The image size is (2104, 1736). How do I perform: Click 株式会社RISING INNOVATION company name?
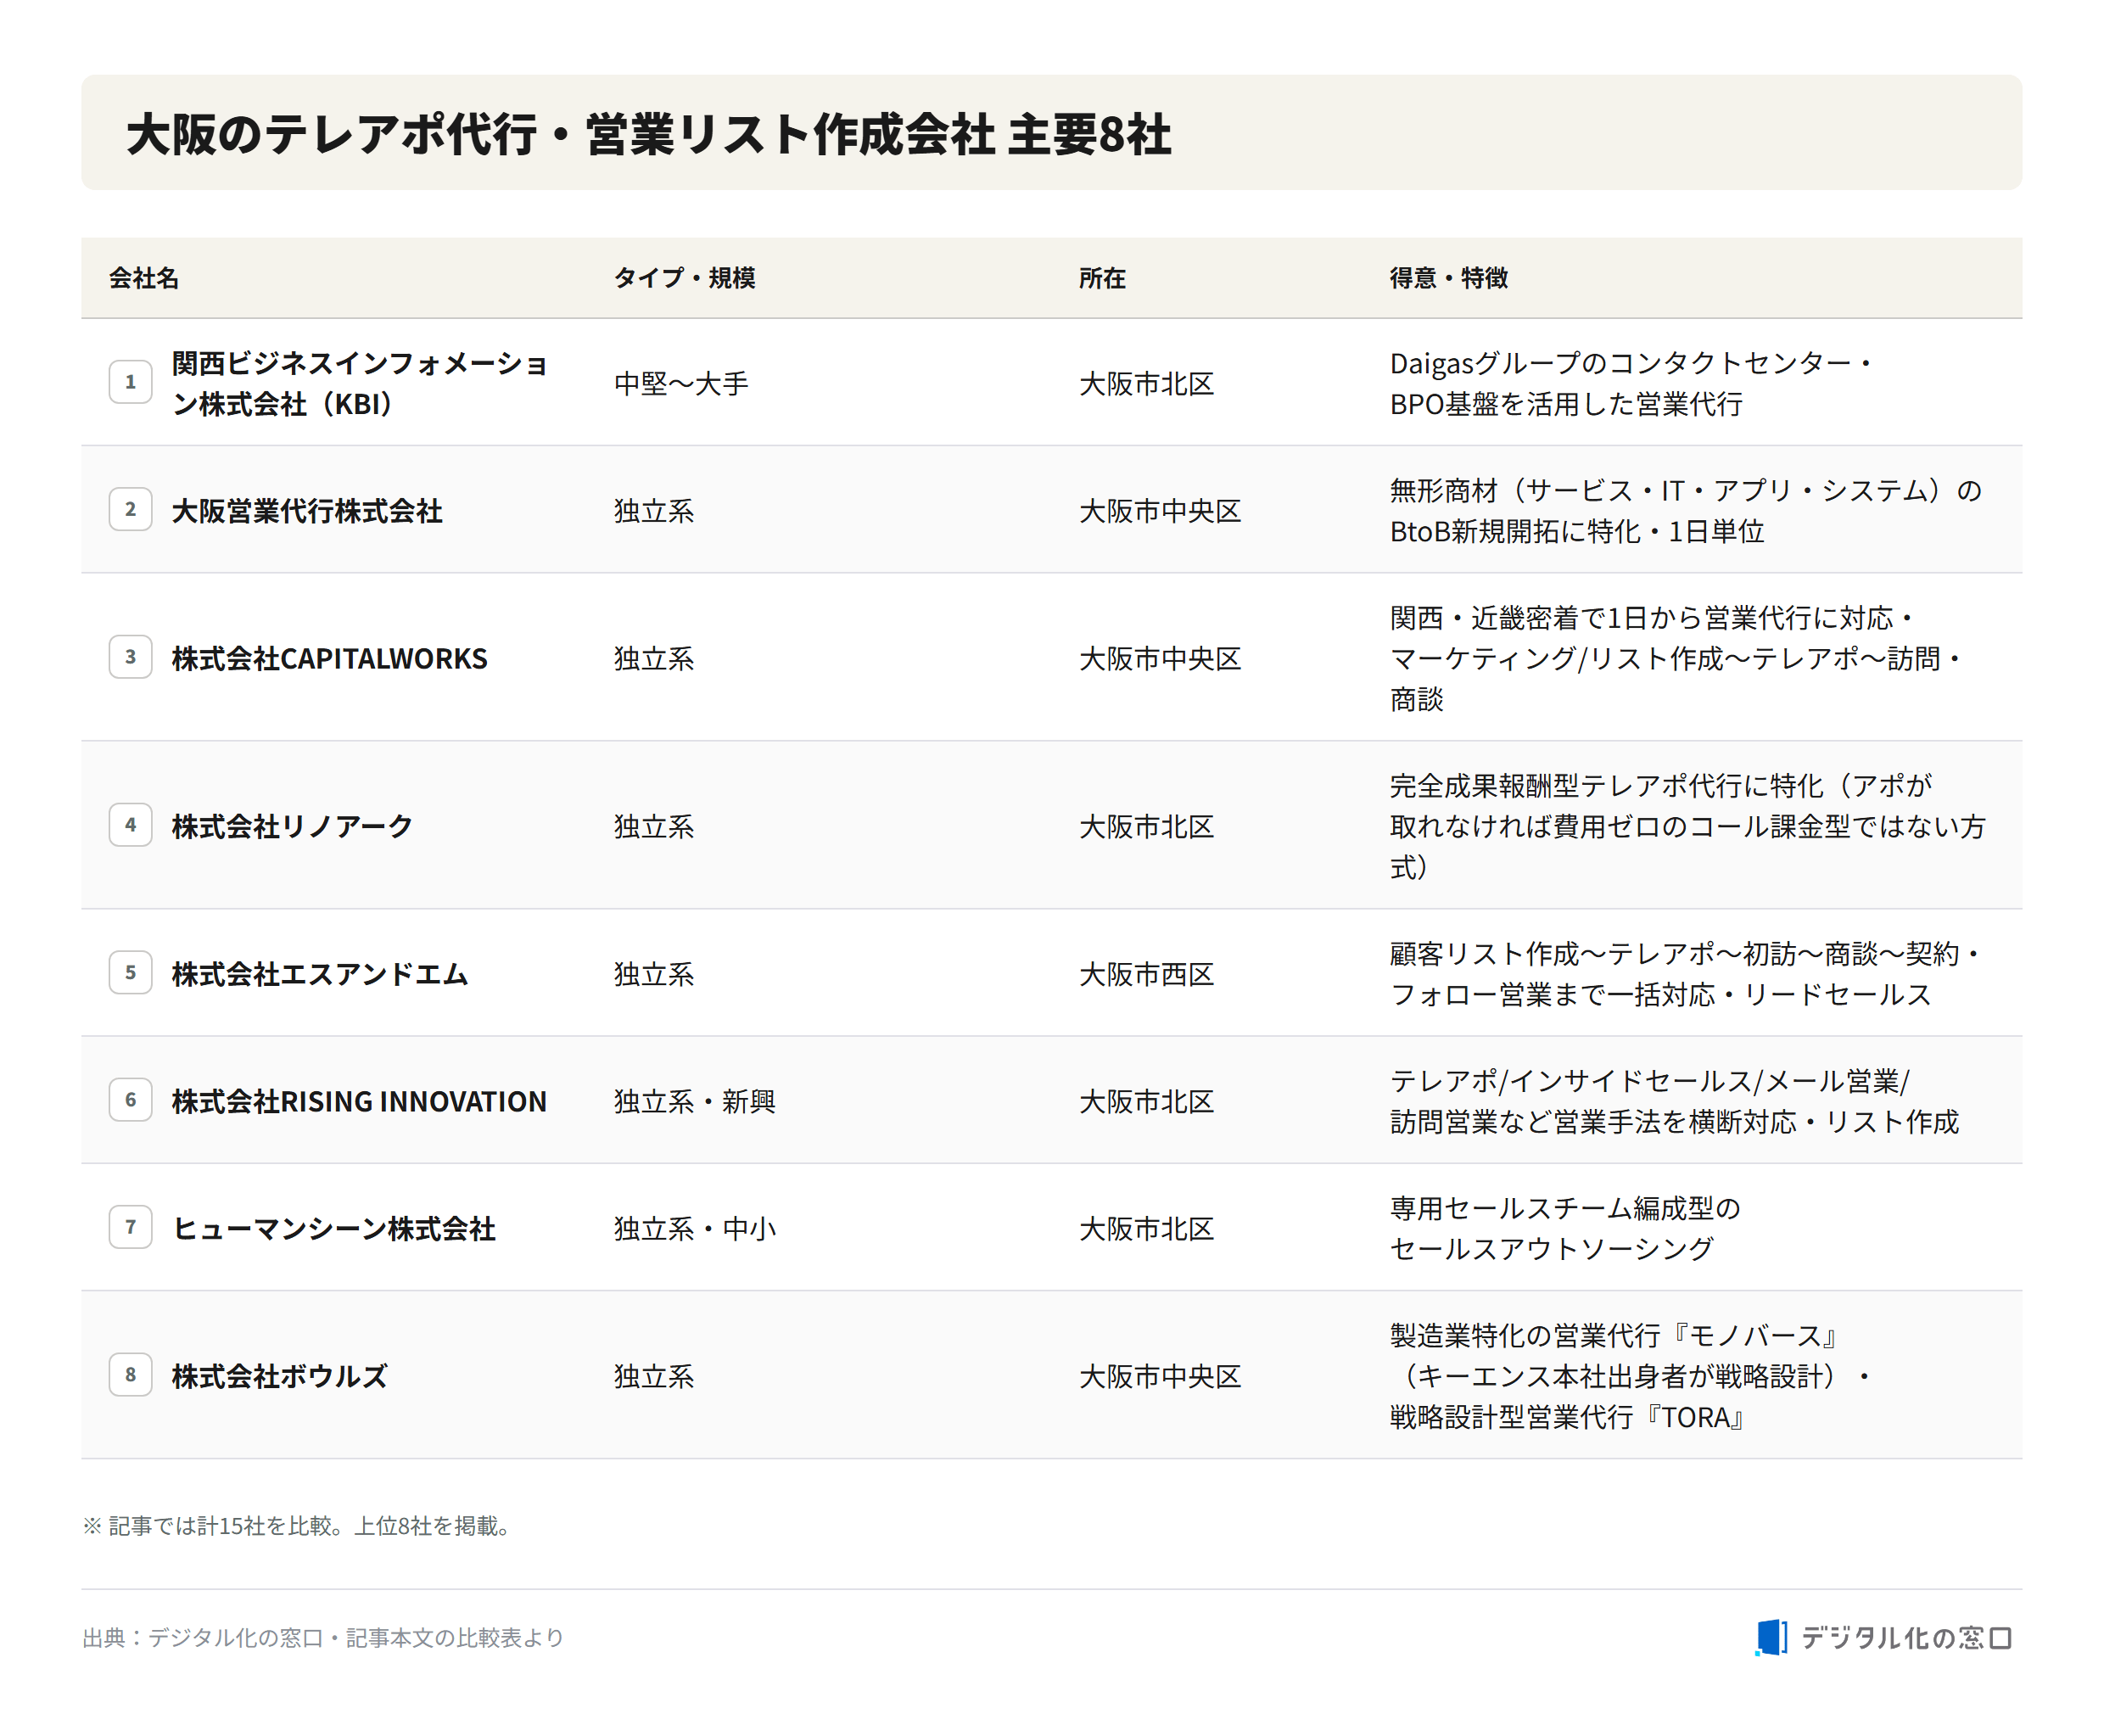point(359,1101)
